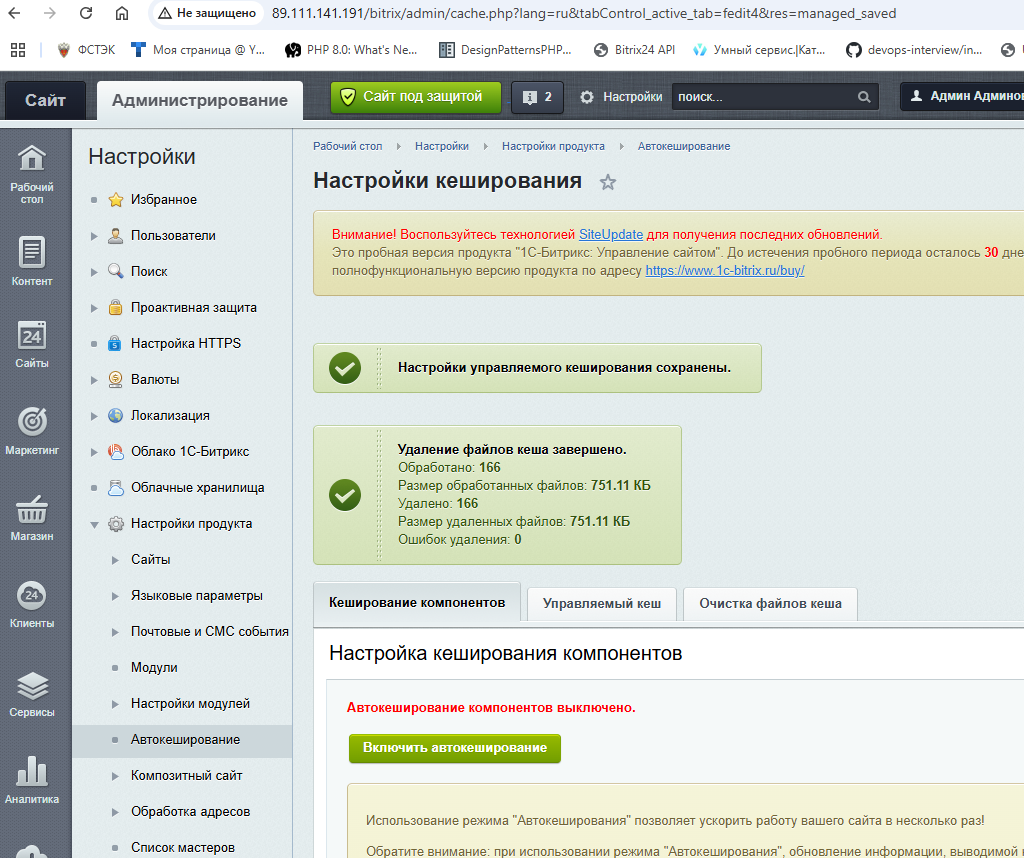Open notifications counter with 2
The height and width of the screenshot is (858, 1024).
[x=537, y=97]
